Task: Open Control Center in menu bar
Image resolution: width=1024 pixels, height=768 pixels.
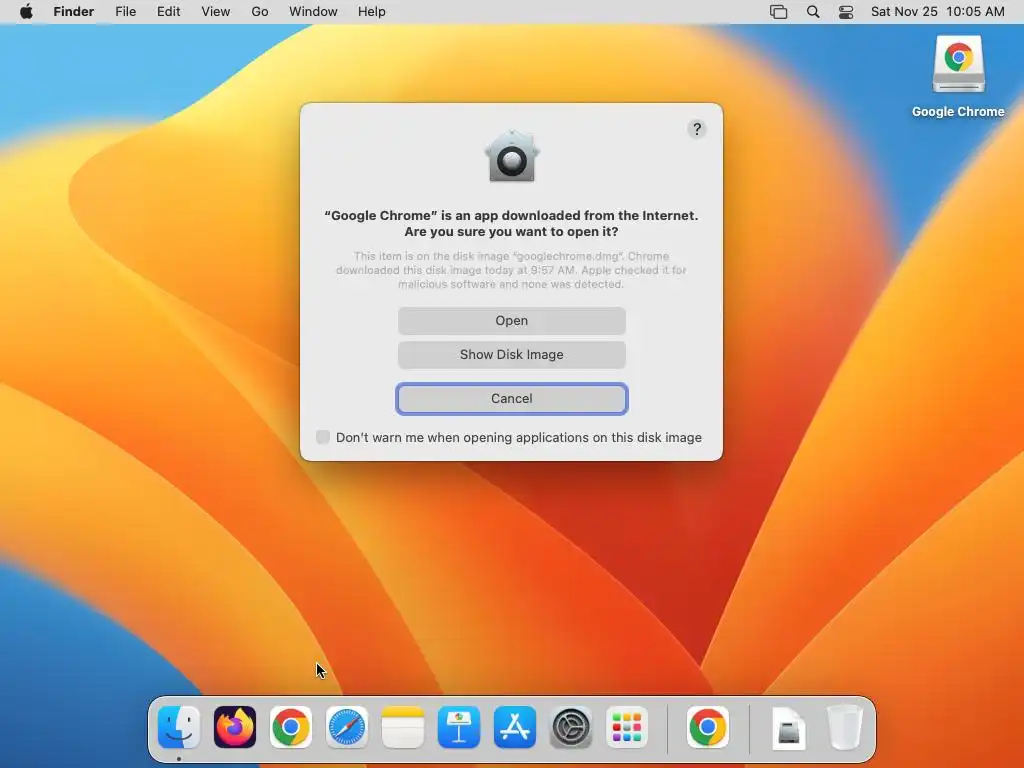Action: 846,12
